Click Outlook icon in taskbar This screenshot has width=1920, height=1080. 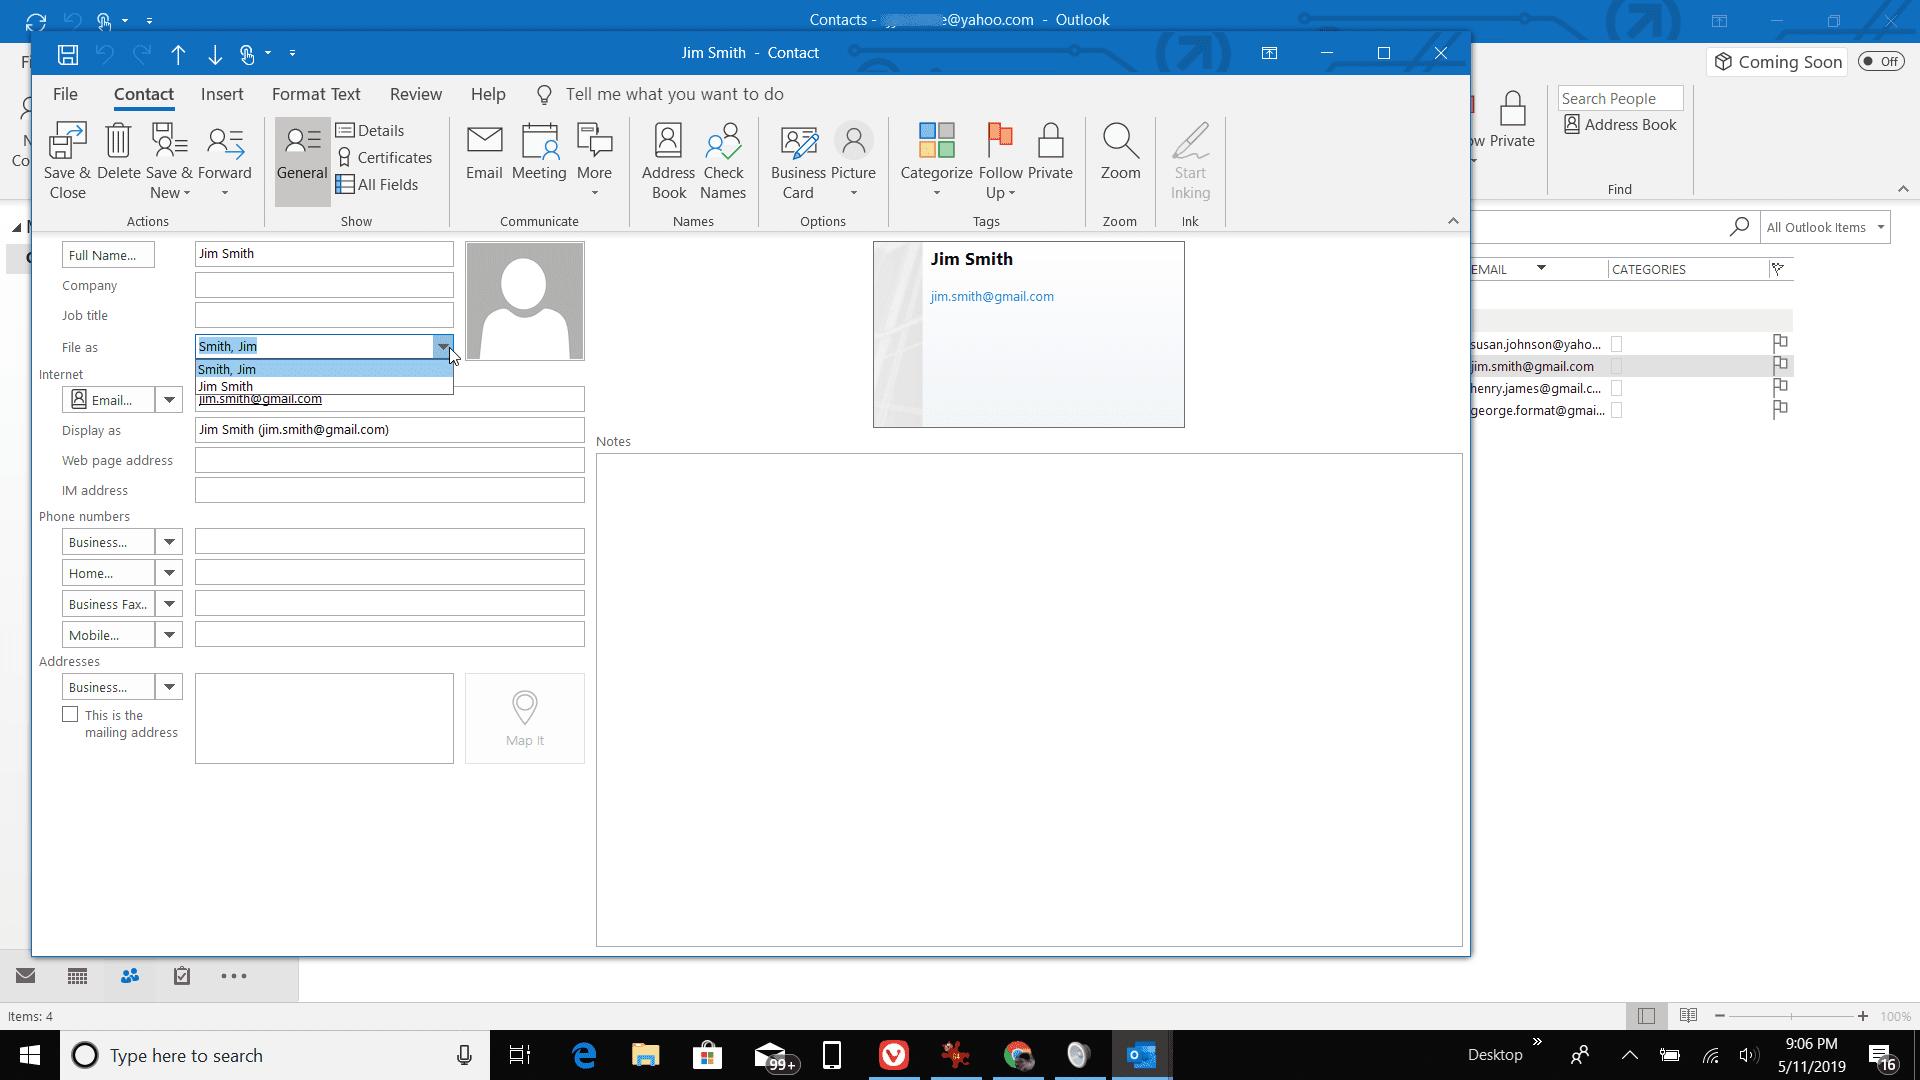pyautogui.click(x=1141, y=1055)
